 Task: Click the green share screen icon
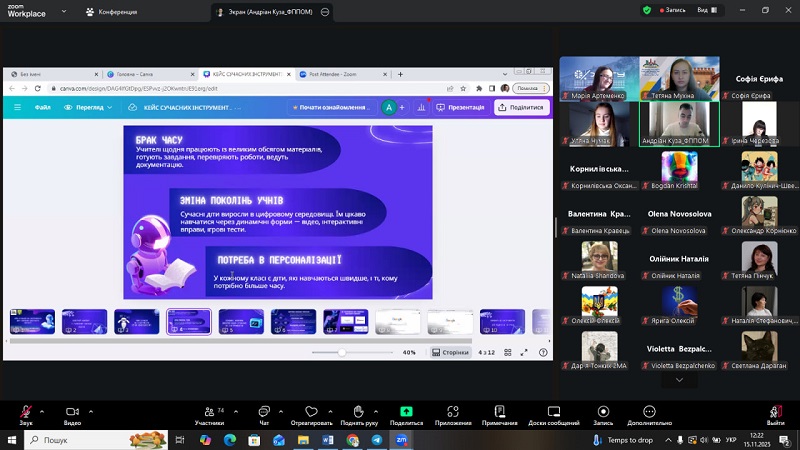coord(406,411)
